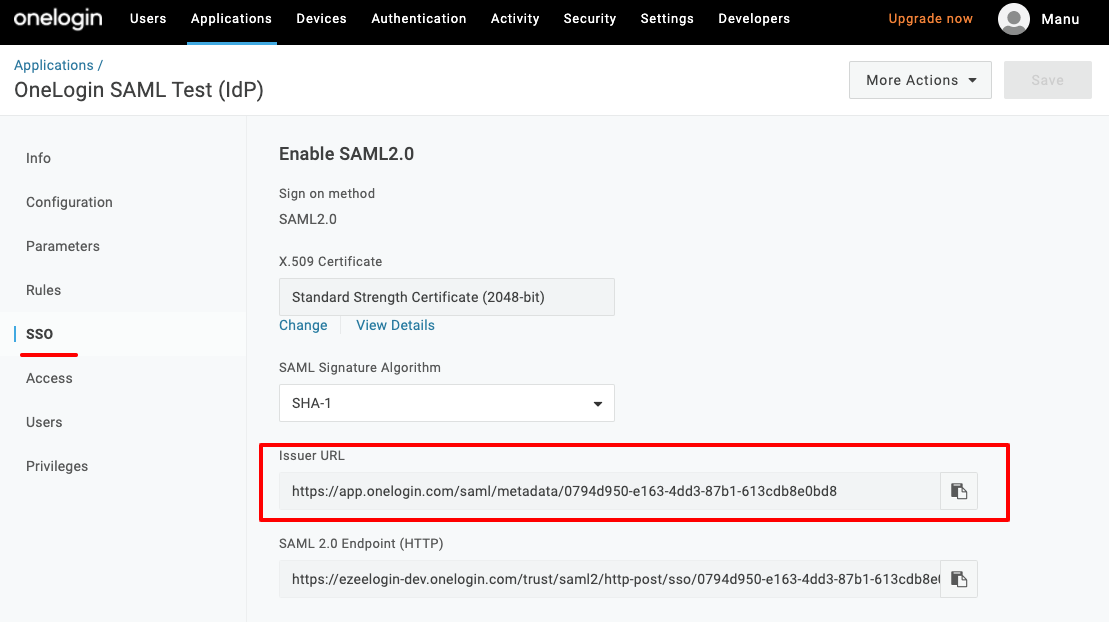The height and width of the screenshot is (622, 1109).
Task: Open the Activity top menu
Action: [x=515, y=19]
